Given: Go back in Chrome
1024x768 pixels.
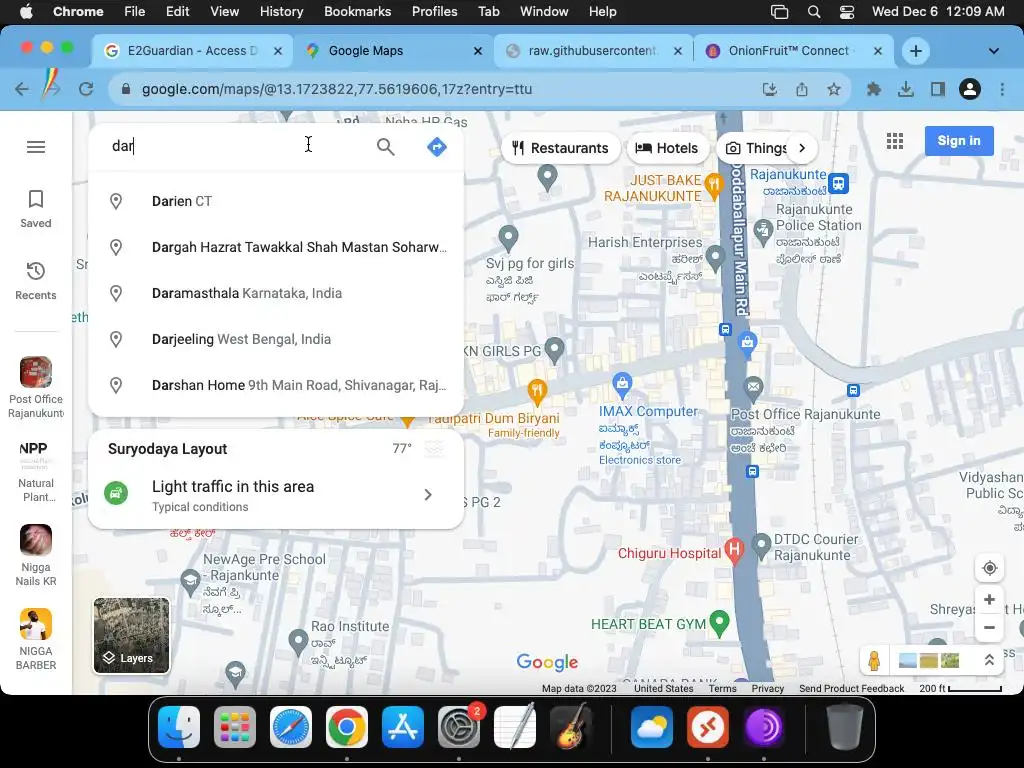Looking at the screenshot, I should pyautogui.click(x=22, y=89).
